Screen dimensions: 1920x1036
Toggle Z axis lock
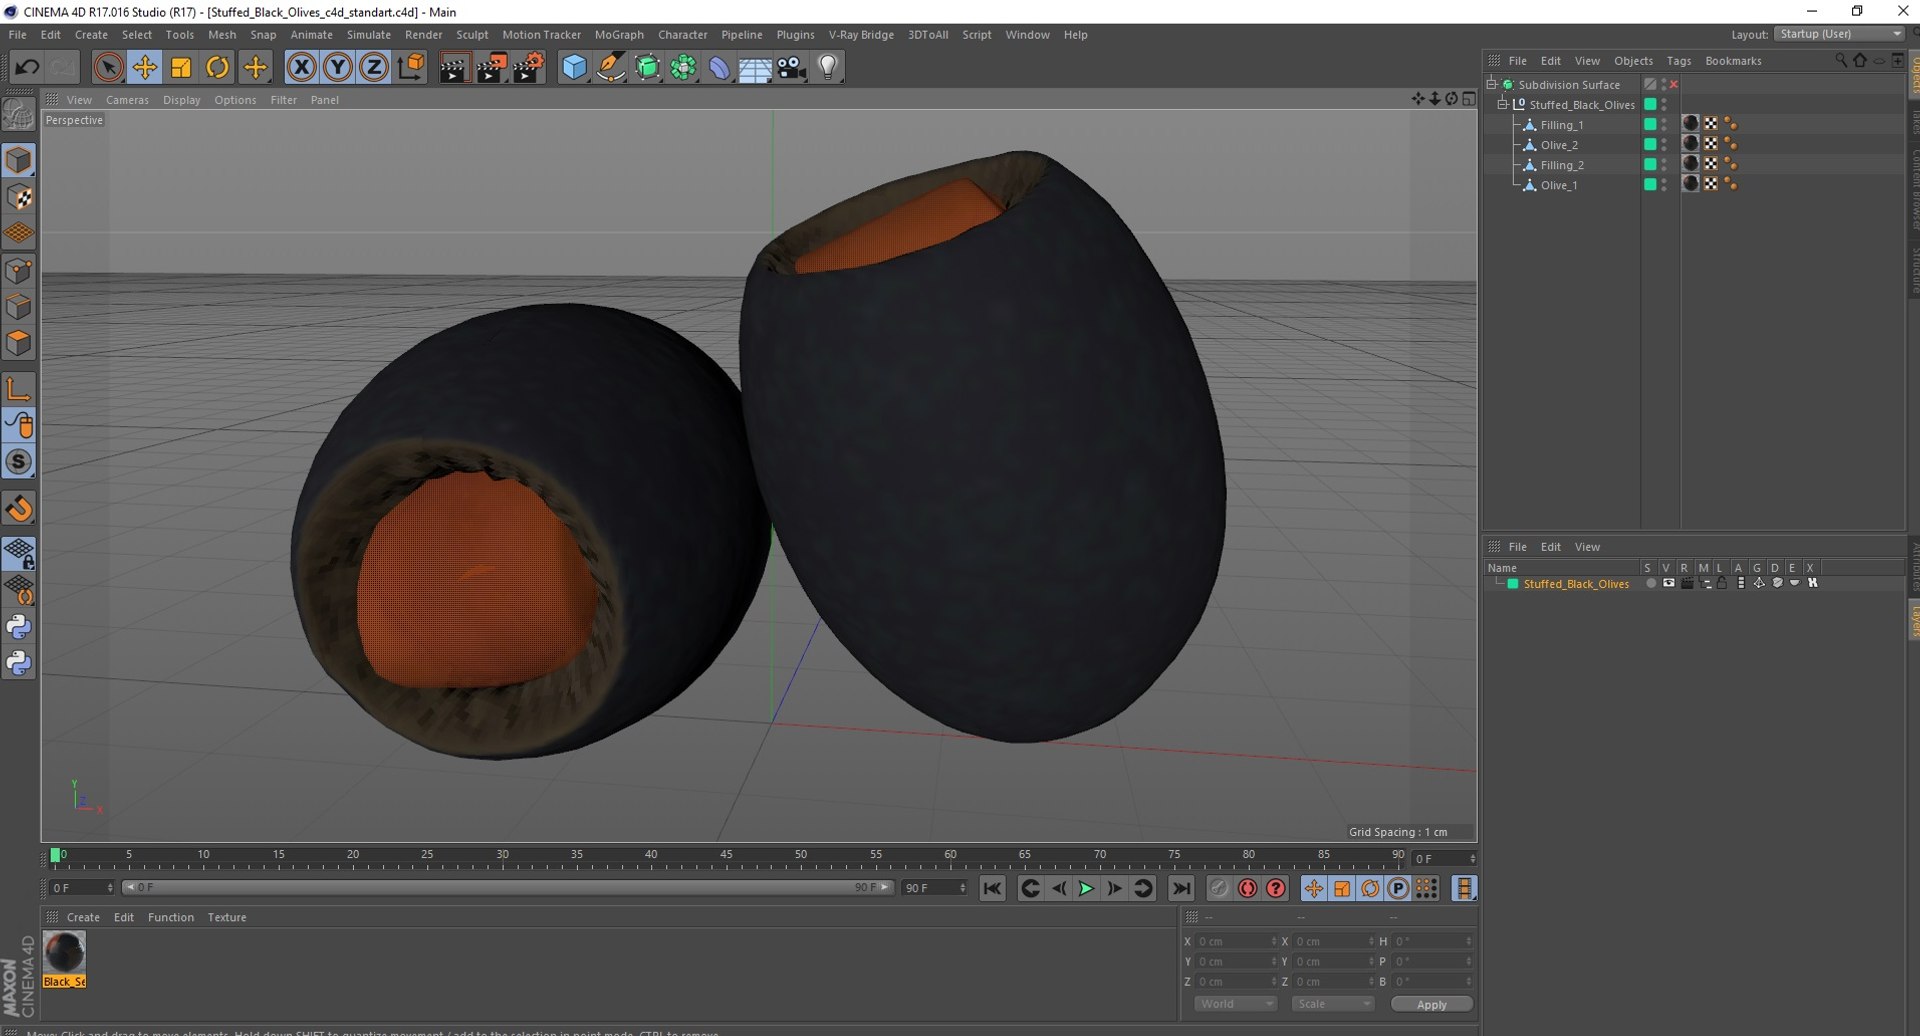point(373,67)
